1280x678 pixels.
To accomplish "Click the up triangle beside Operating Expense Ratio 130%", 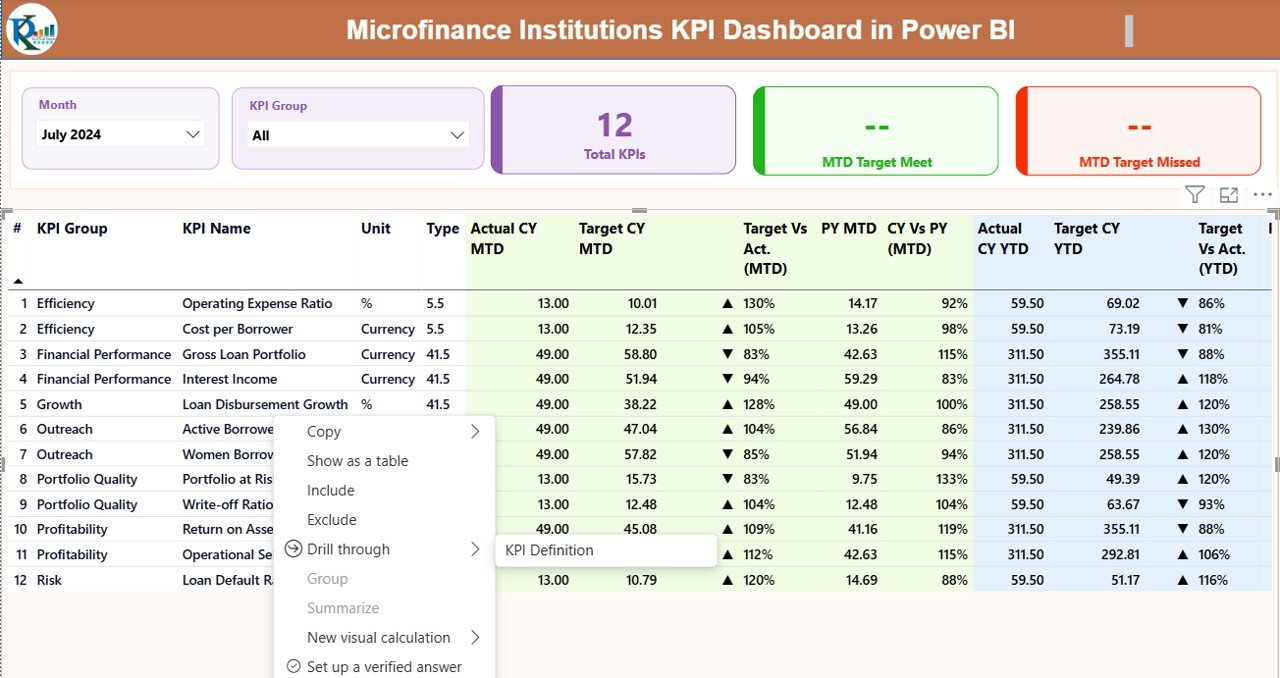I will pyautogui.click(x=727, y=303).
